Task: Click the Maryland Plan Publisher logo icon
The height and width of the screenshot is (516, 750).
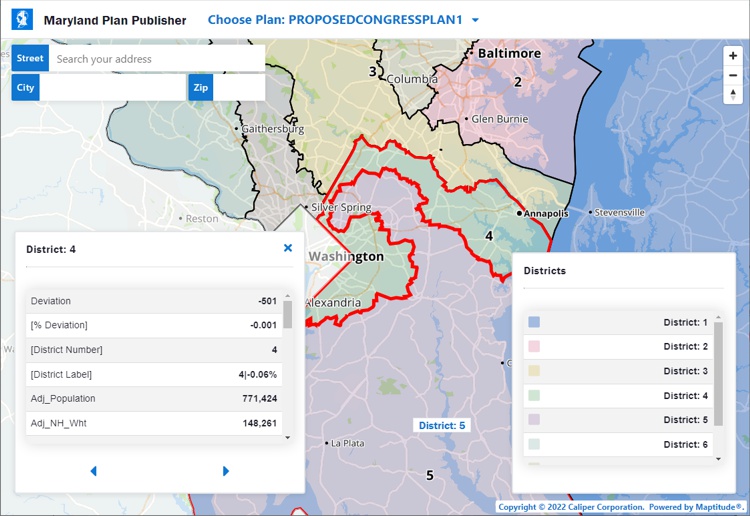Action: (x=22, y=19)
